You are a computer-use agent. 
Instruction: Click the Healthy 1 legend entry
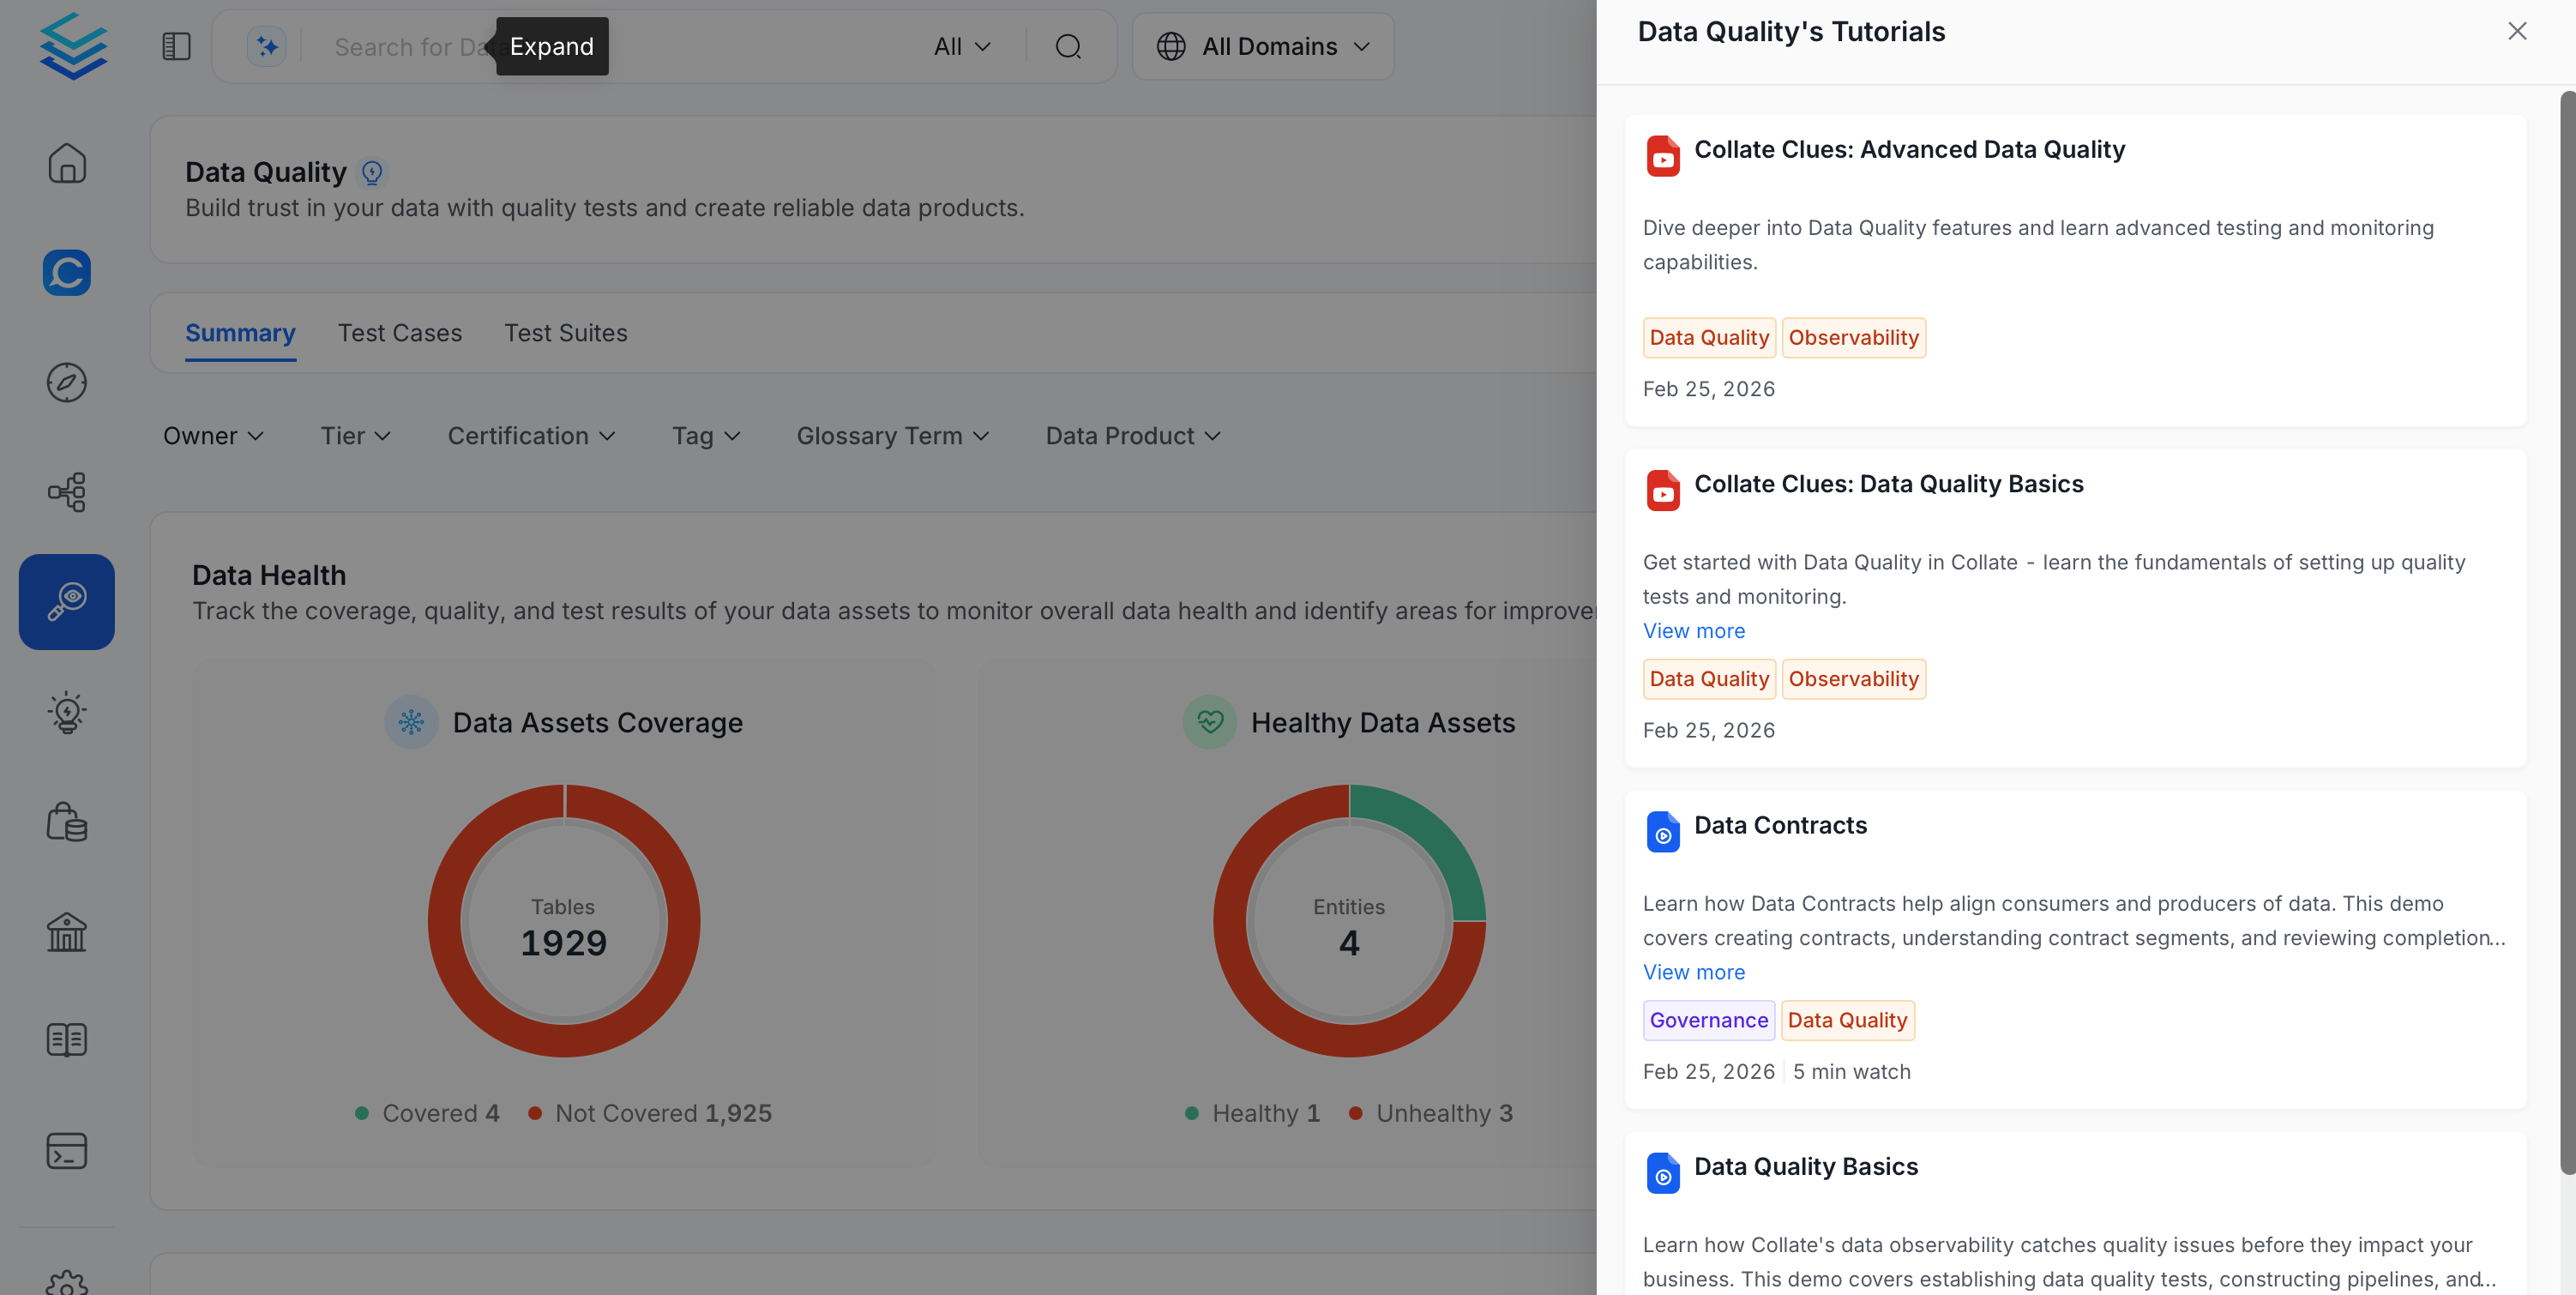[1252, 1113]
